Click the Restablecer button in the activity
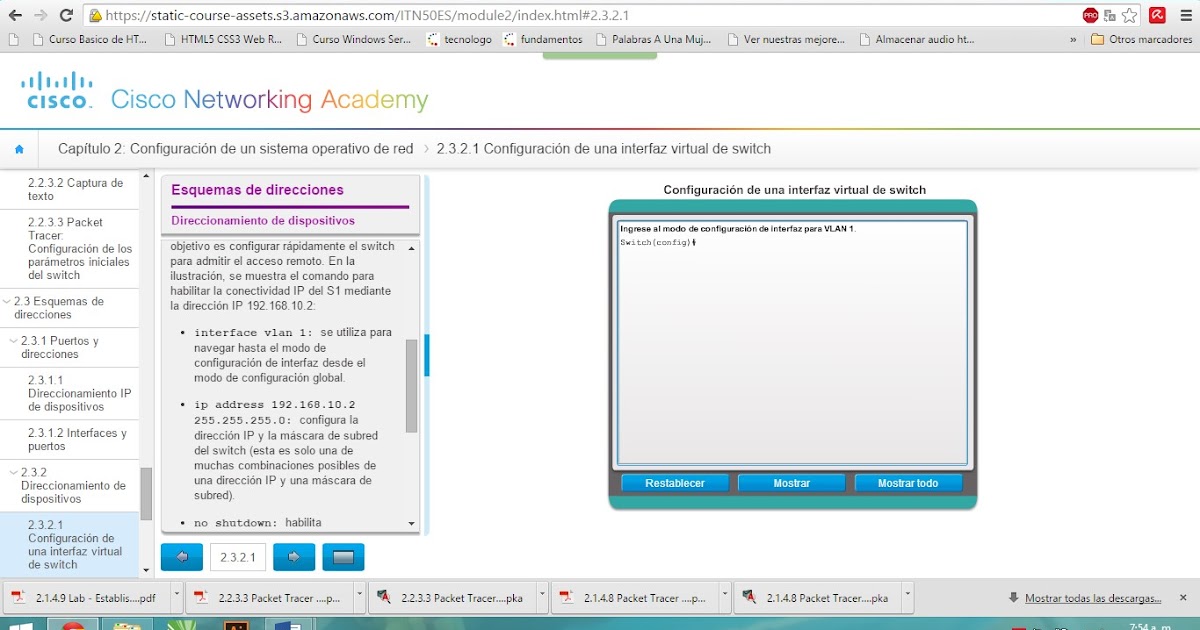Screen dimensions: 1200x630 (x=674, y=483)
